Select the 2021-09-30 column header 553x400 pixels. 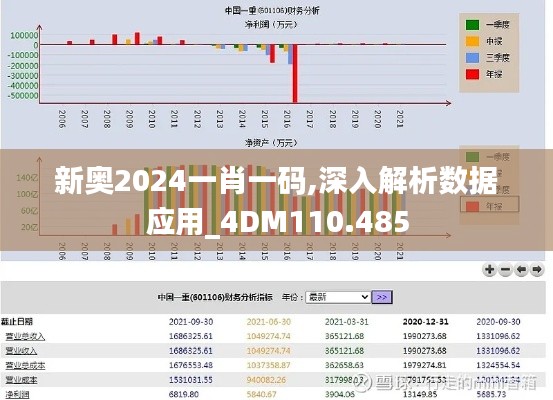click(191, 322)
